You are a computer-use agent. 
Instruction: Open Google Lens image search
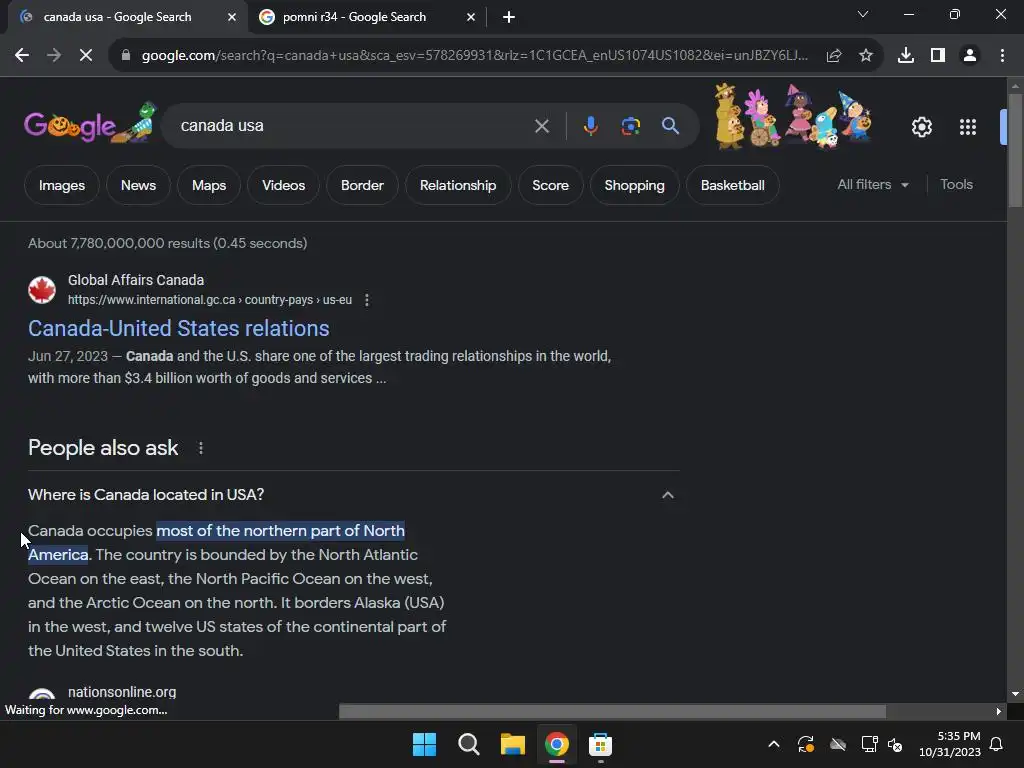(630, 125)
